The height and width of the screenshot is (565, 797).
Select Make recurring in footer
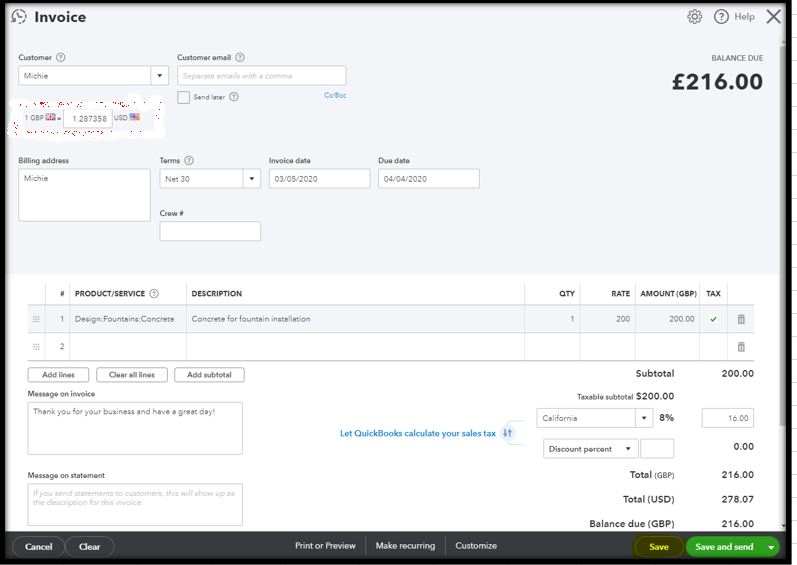[405, 546]
